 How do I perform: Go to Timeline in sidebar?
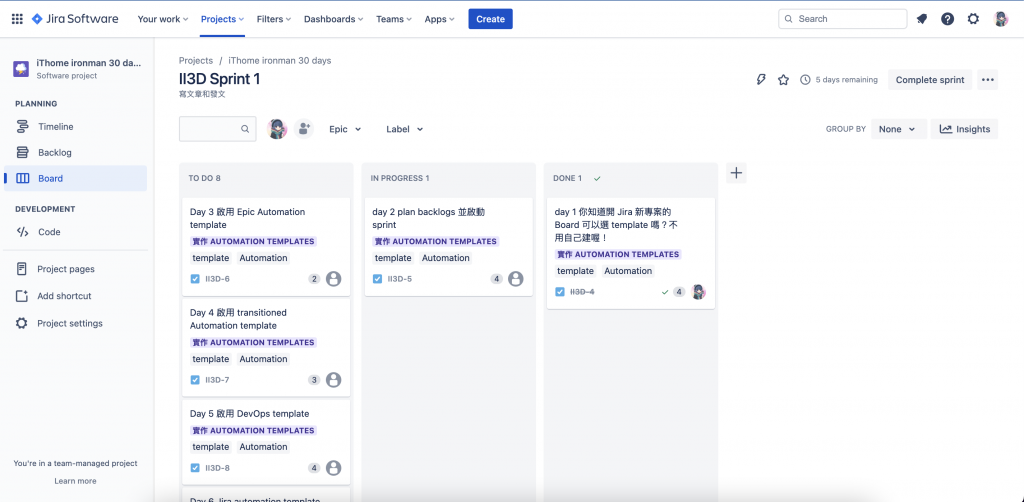point(75,127)
